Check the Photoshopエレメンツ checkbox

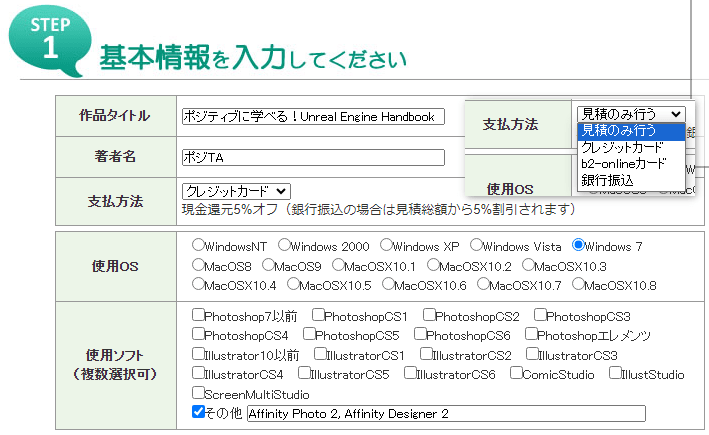[531, 334]
